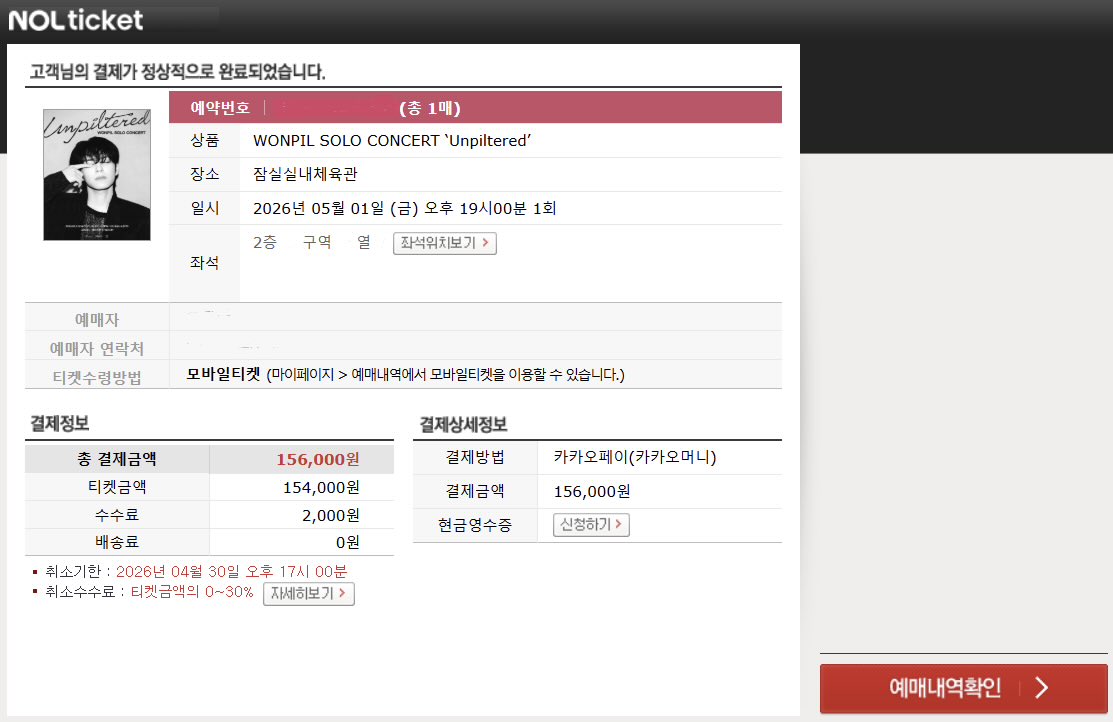This screenshot has height=722, width=1113.
Task: Select the 모바일티켓 delivery method text
Action: coord(223,374)
